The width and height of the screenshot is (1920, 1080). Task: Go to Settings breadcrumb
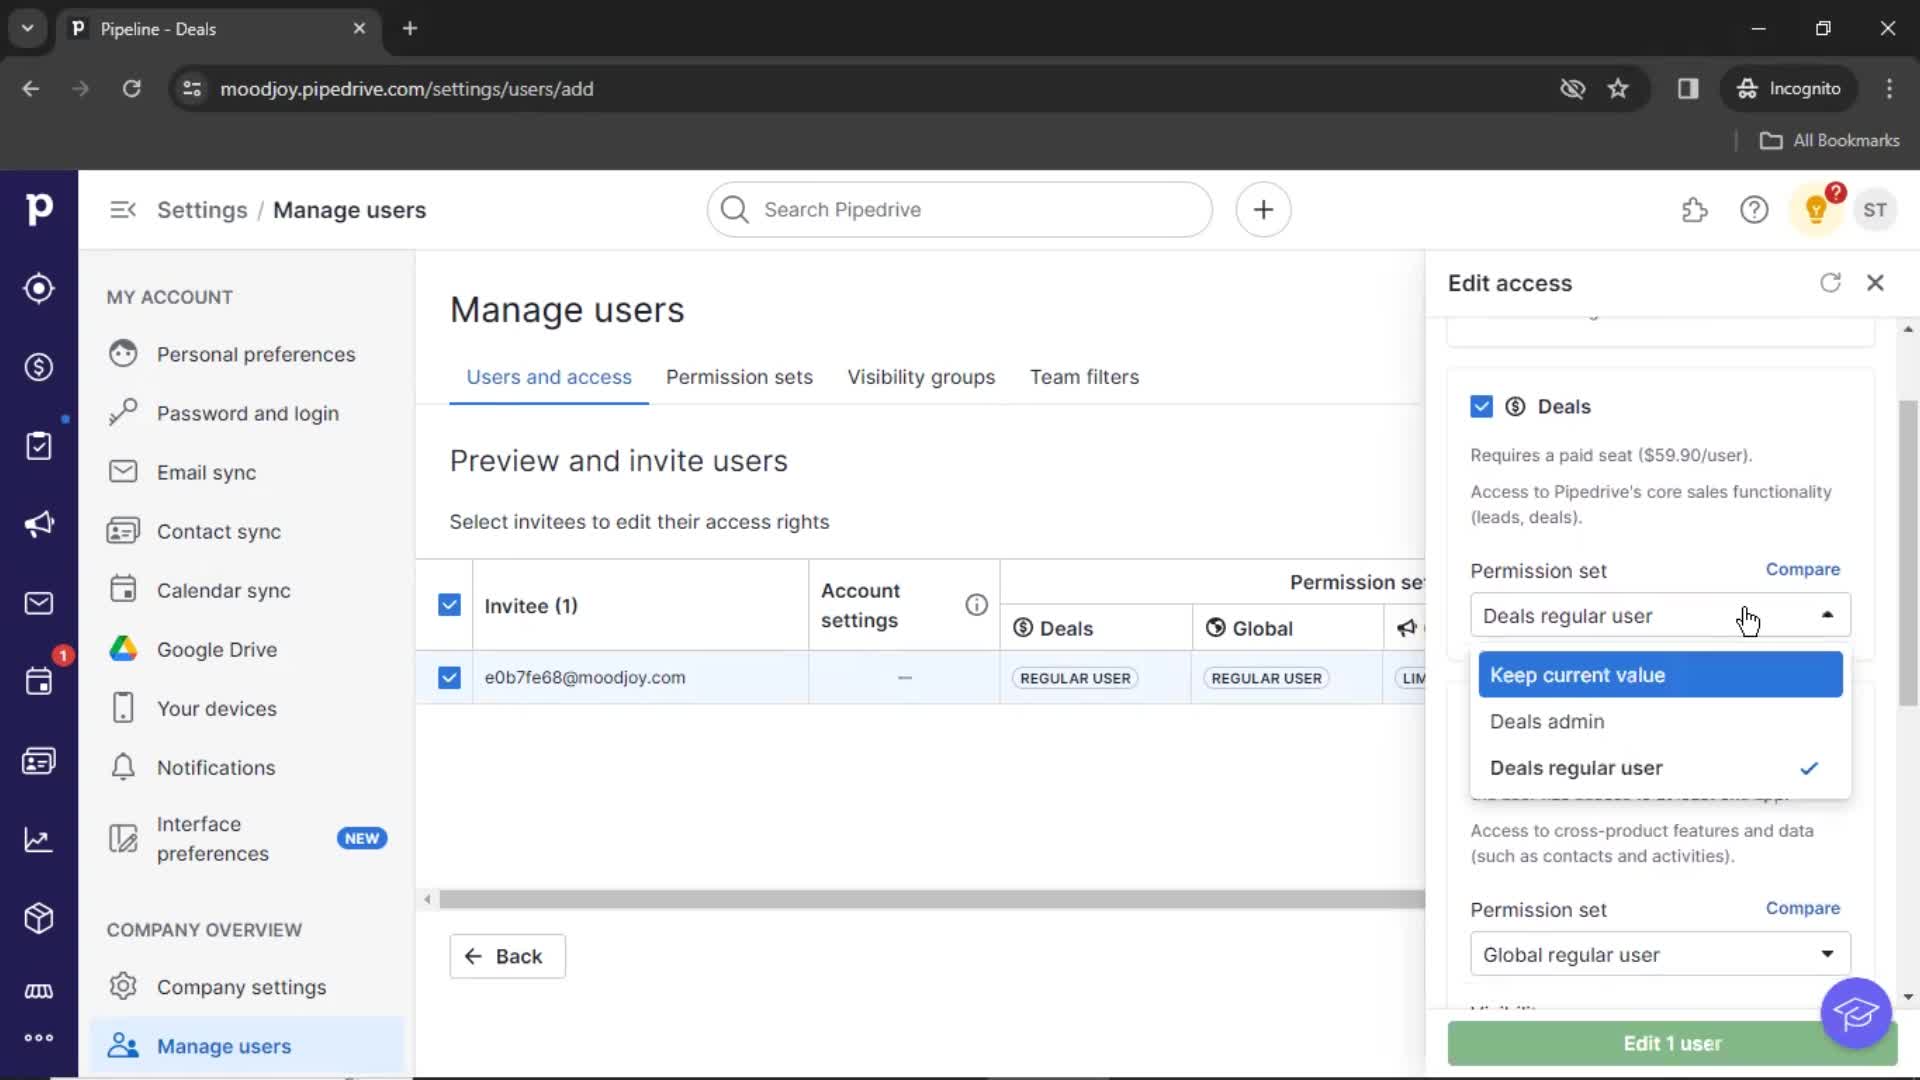pos(202,210)
